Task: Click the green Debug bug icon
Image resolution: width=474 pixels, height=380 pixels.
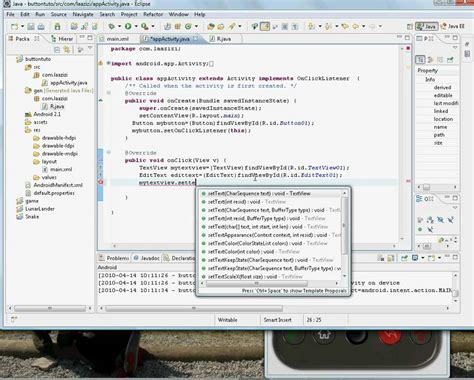Action: [111, 26]
